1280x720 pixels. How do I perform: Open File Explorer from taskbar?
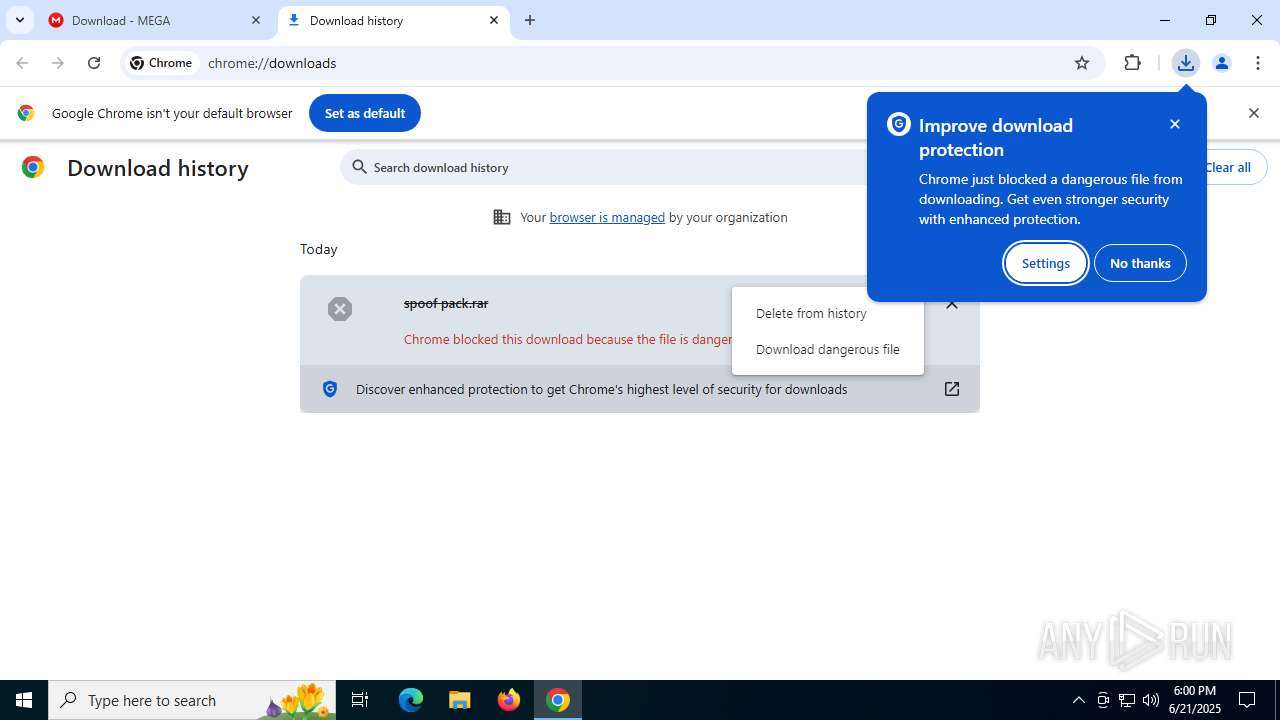point(459,700)
